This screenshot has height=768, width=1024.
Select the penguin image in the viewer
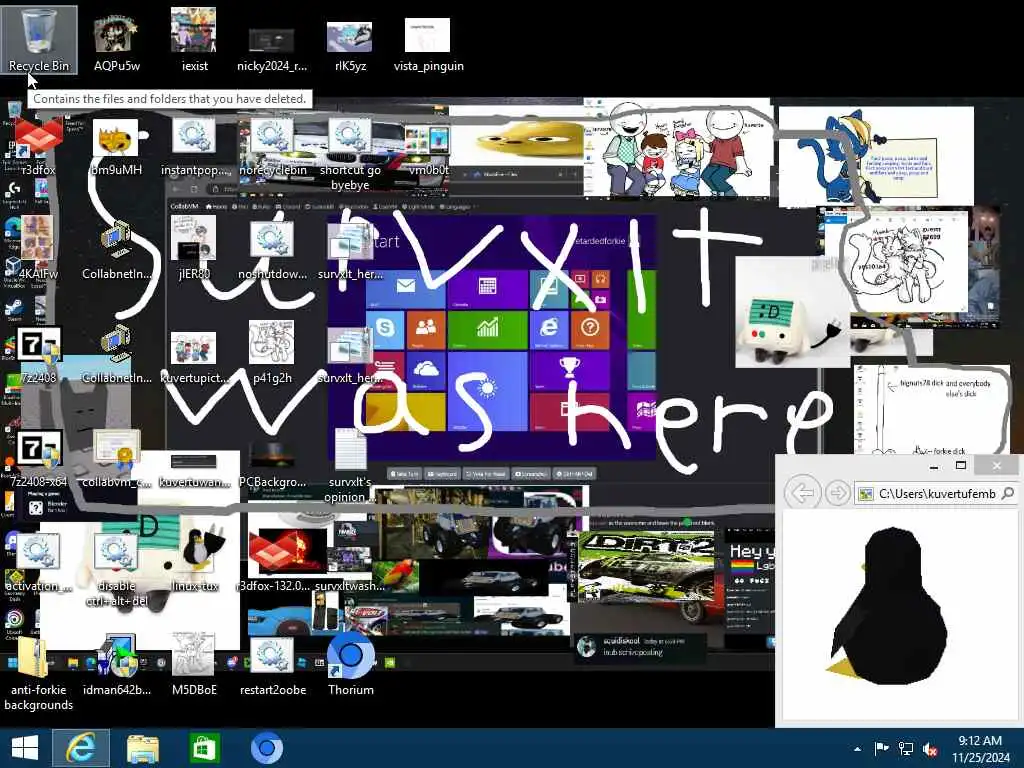[x=889, y=606]
